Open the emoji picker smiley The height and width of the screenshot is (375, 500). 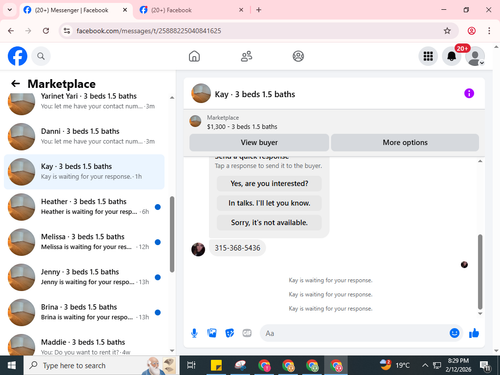454,333
